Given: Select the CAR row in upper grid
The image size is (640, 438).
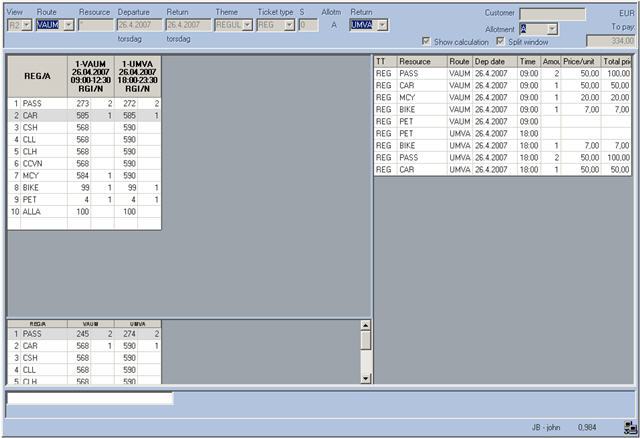Looking at the screenshot, I should point(84,116).
